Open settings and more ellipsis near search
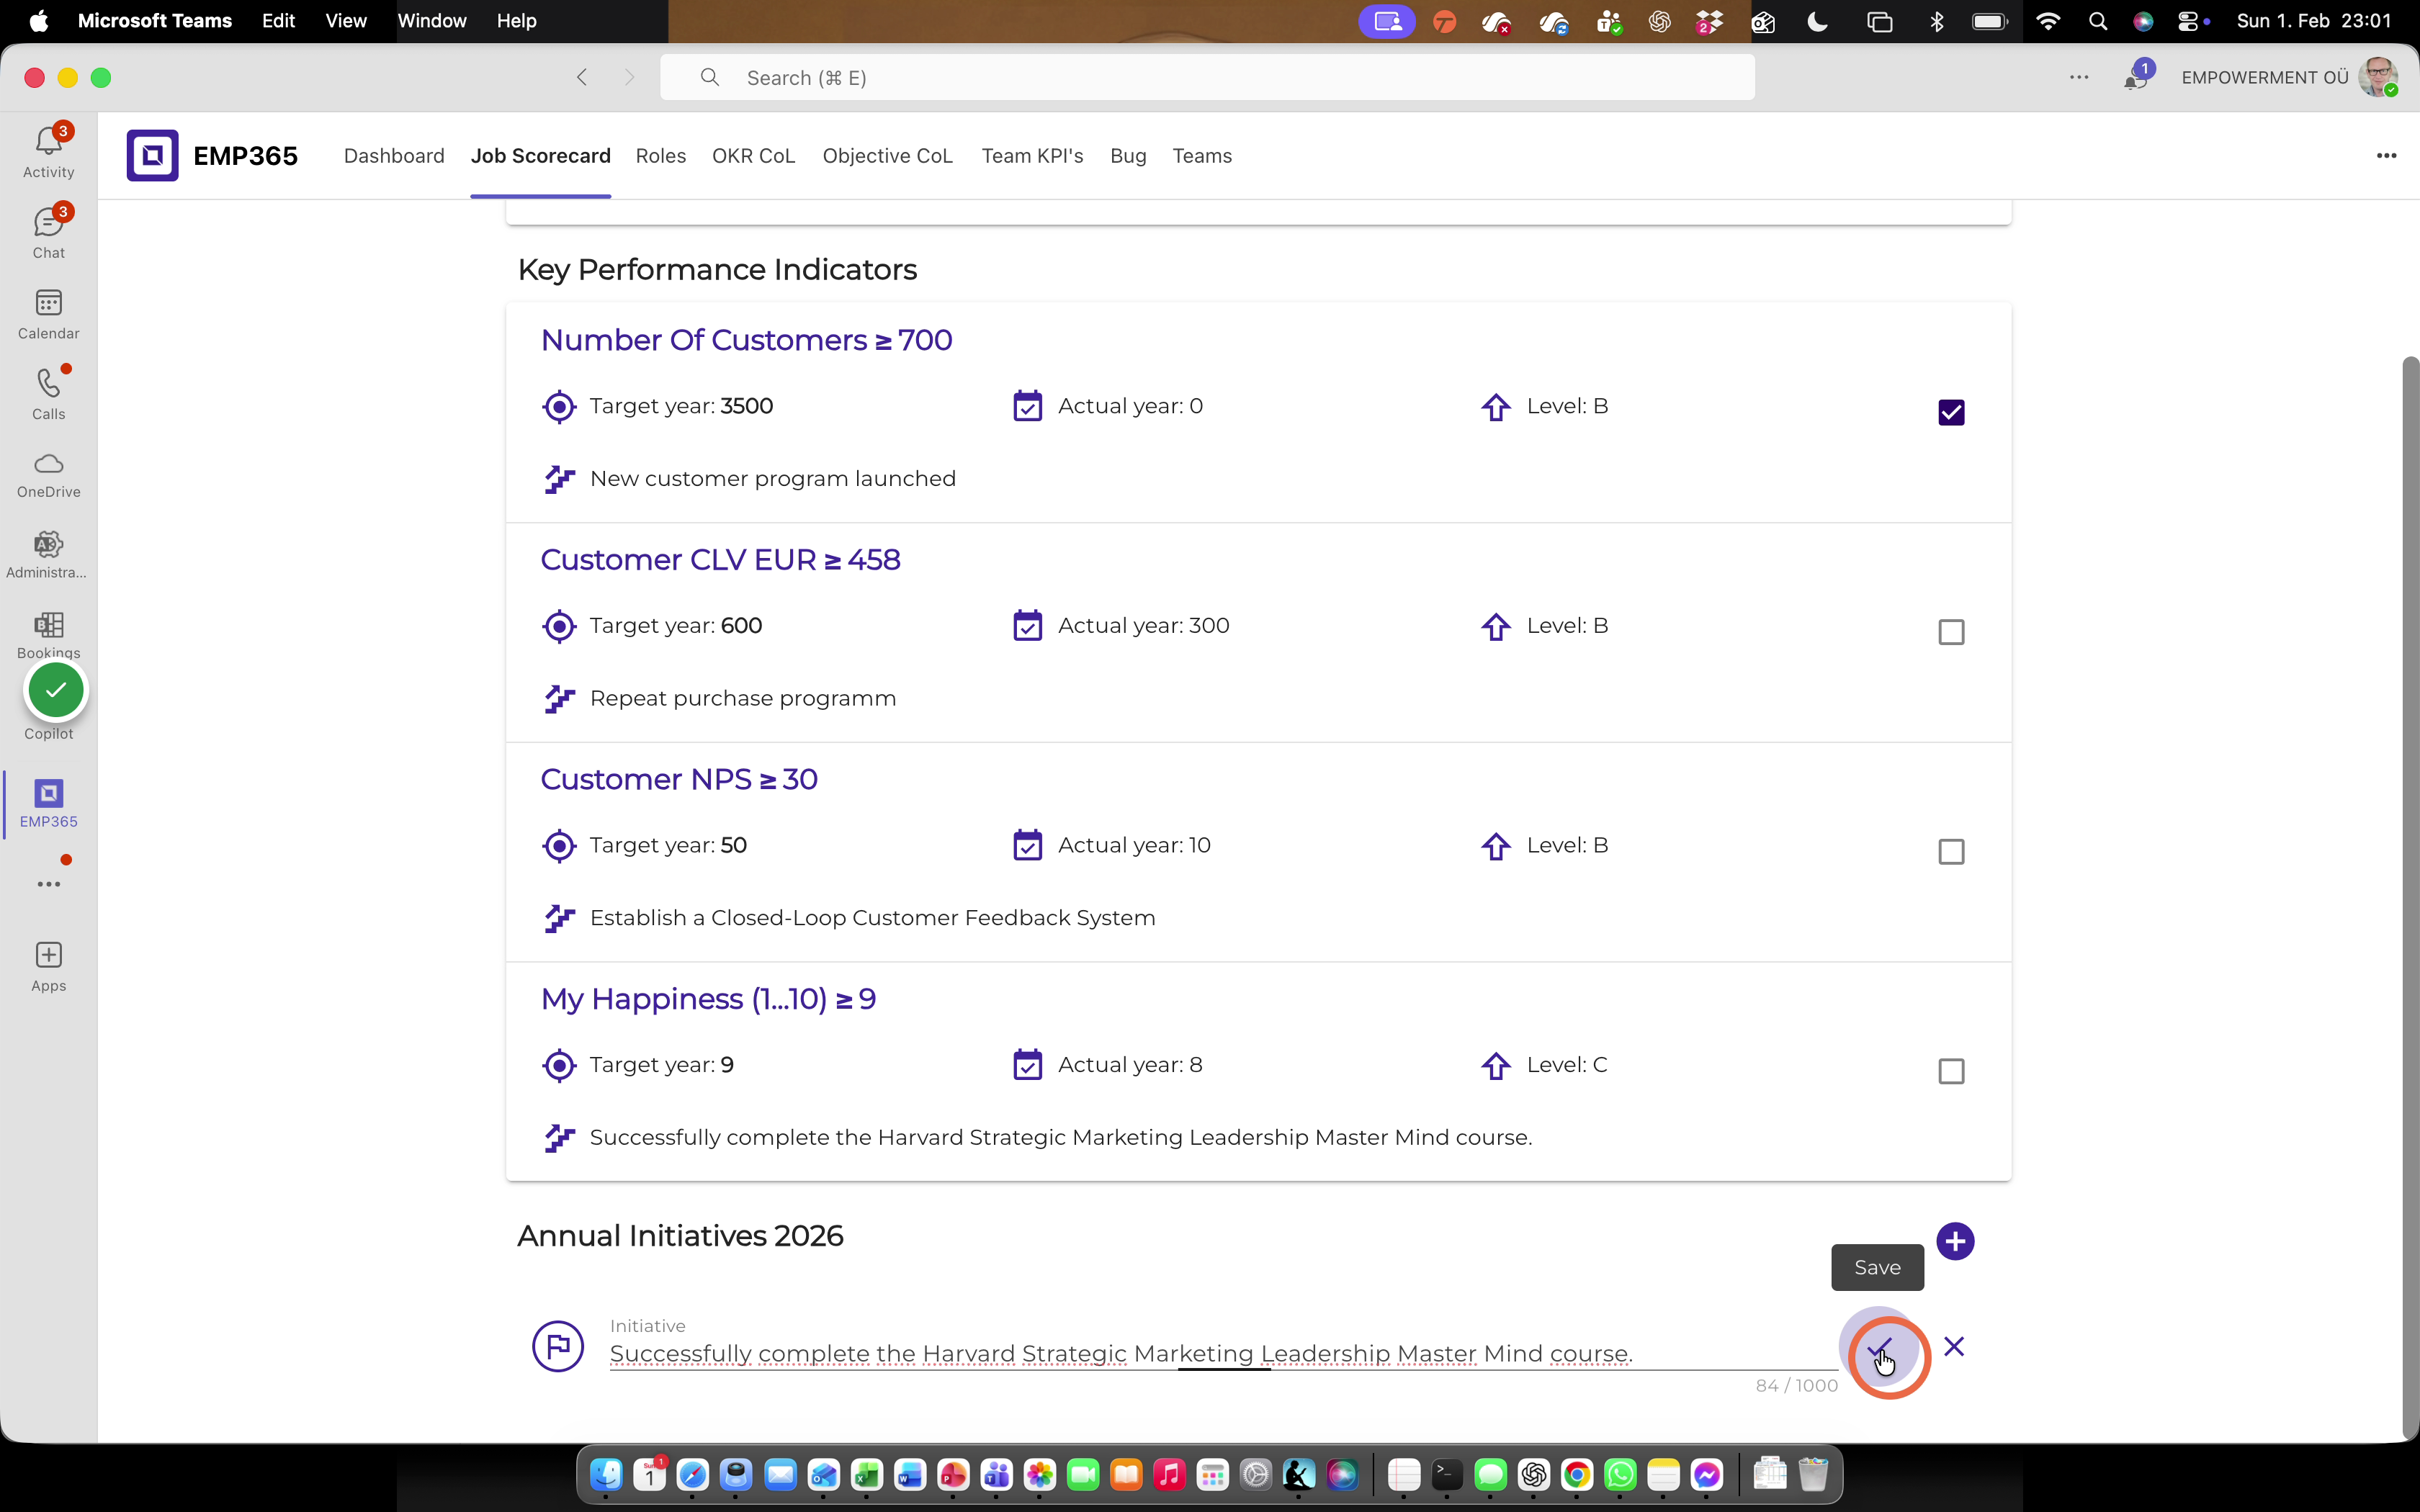The width and height of the screenshot is (2420, 1512). click(x=2079, y=77)
